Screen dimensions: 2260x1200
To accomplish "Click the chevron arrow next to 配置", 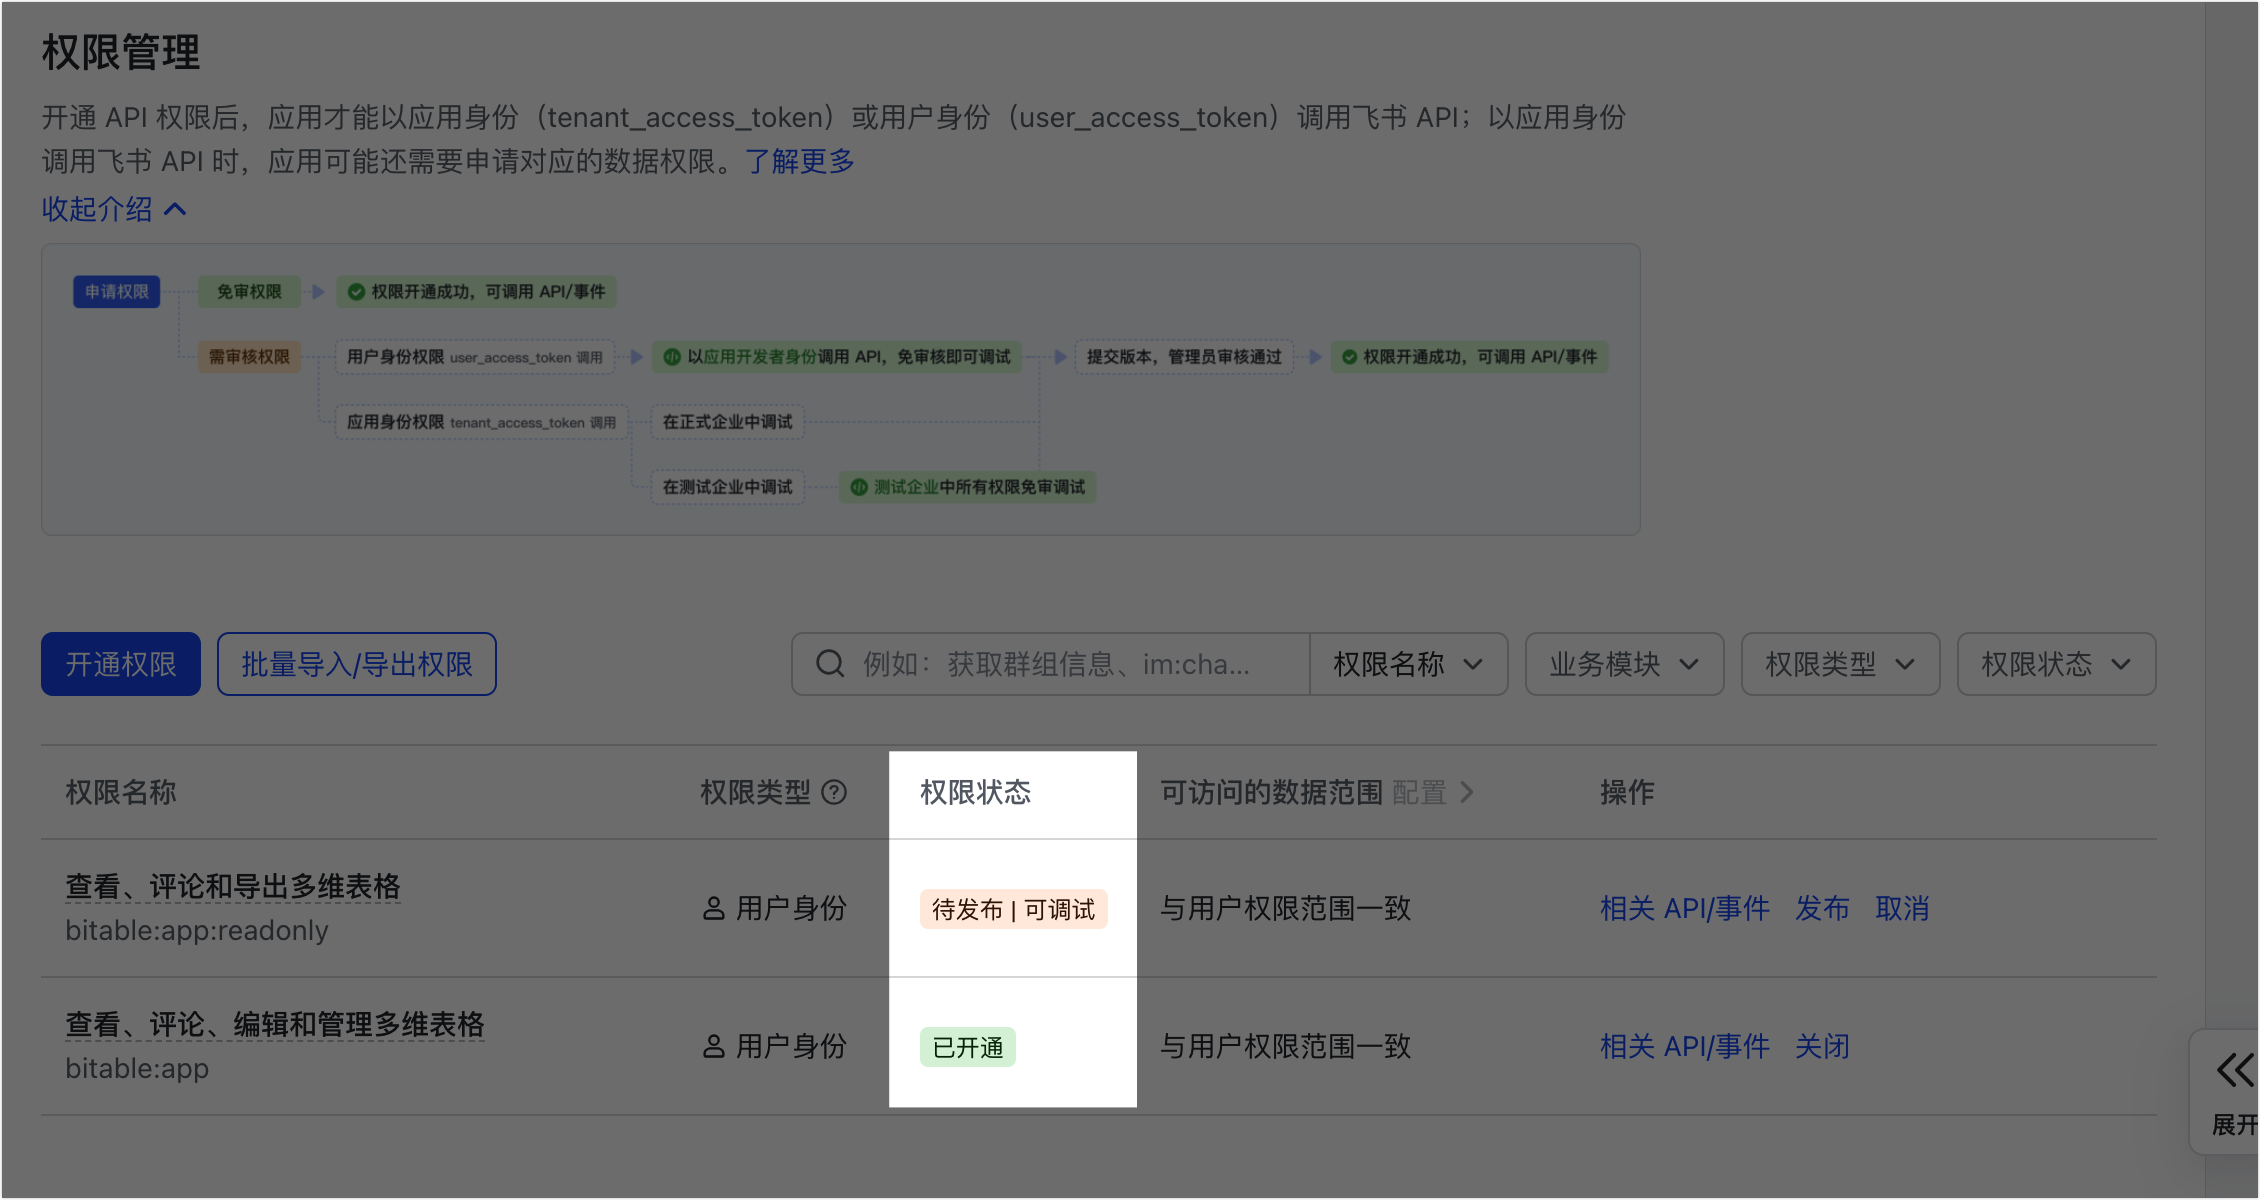I will coord(1467,793).
